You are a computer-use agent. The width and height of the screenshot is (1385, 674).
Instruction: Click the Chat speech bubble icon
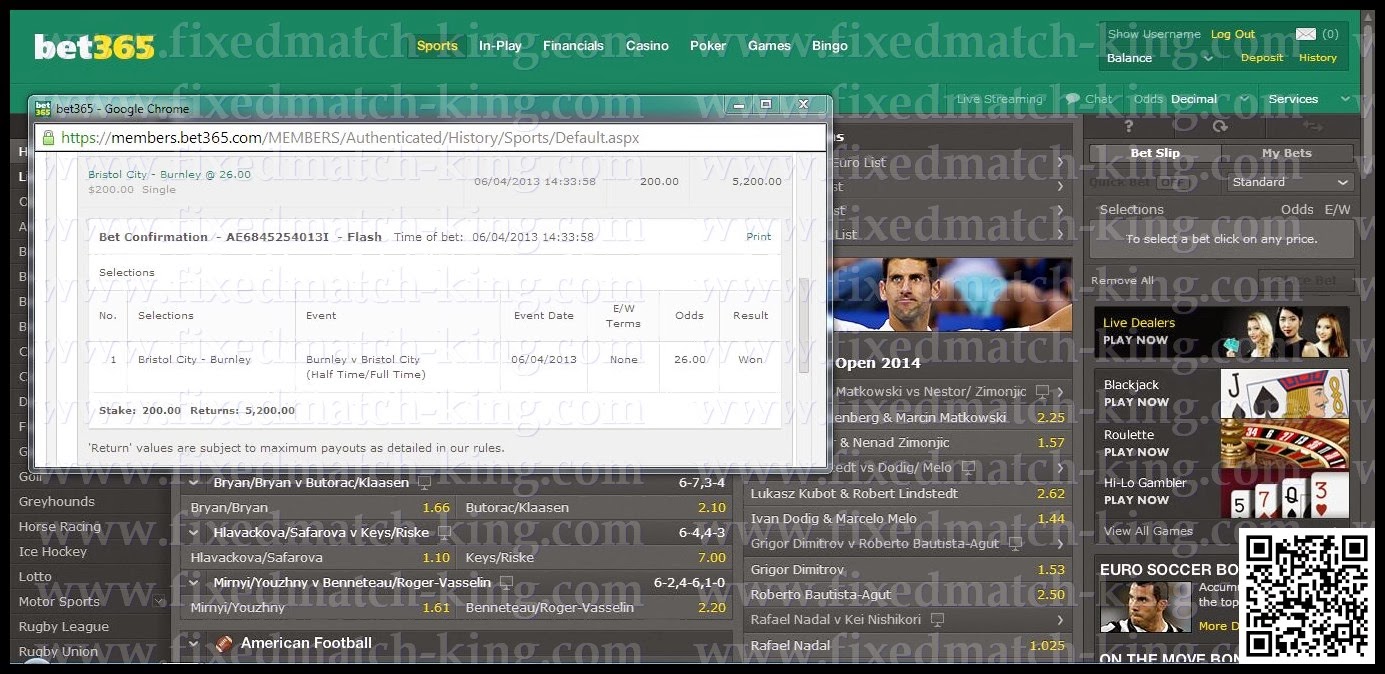(x=1072, y=99)
